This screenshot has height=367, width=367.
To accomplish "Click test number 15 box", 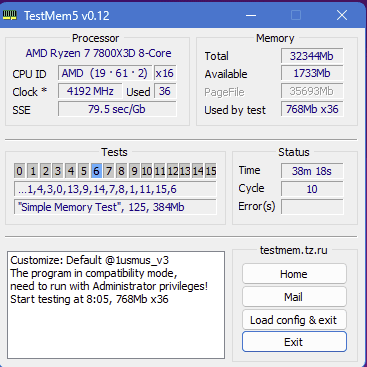I will pyautogui.click(x=210, y=171).
